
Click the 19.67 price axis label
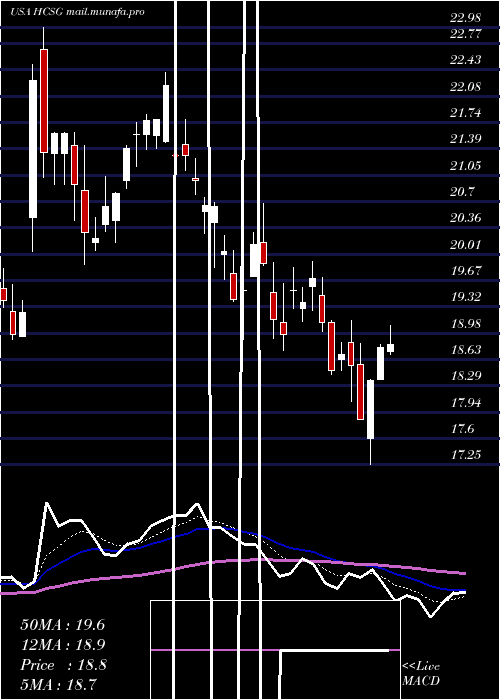[x=465, y=271]
